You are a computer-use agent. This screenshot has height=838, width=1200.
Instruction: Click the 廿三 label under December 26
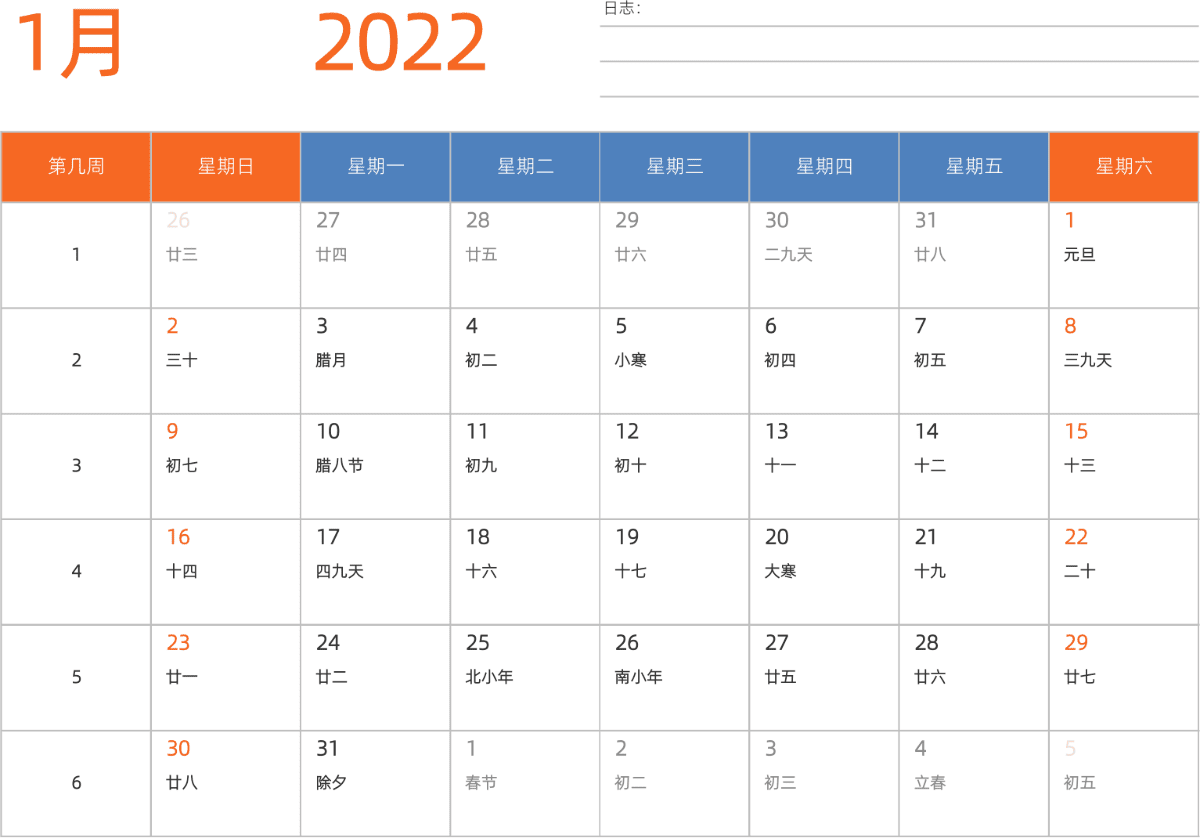click(182, 255)
